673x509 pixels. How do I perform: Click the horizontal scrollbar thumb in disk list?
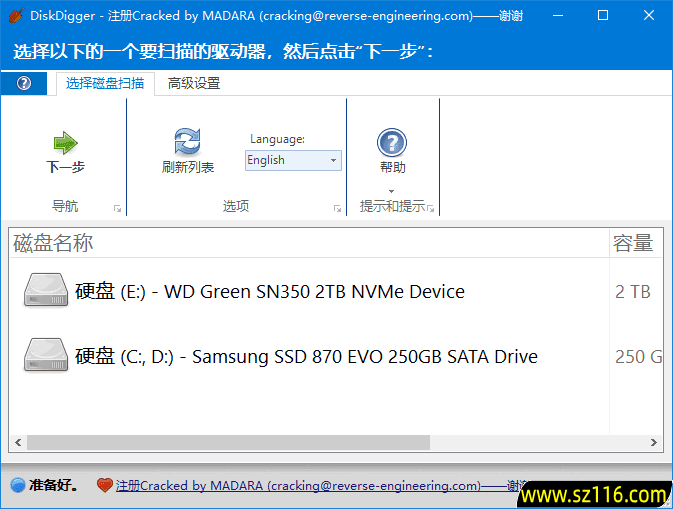[x=228, y=442]
